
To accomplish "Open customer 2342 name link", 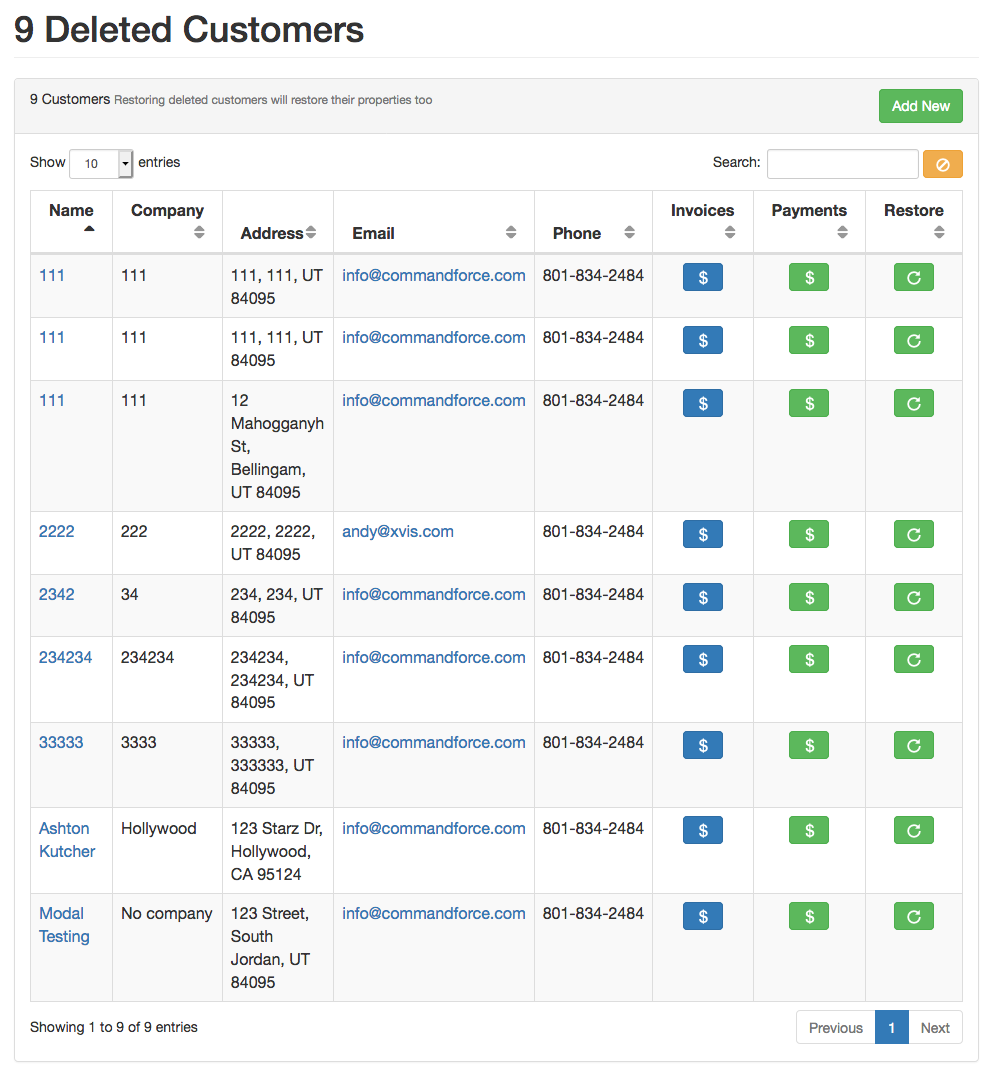I will (x=57, y=594).
